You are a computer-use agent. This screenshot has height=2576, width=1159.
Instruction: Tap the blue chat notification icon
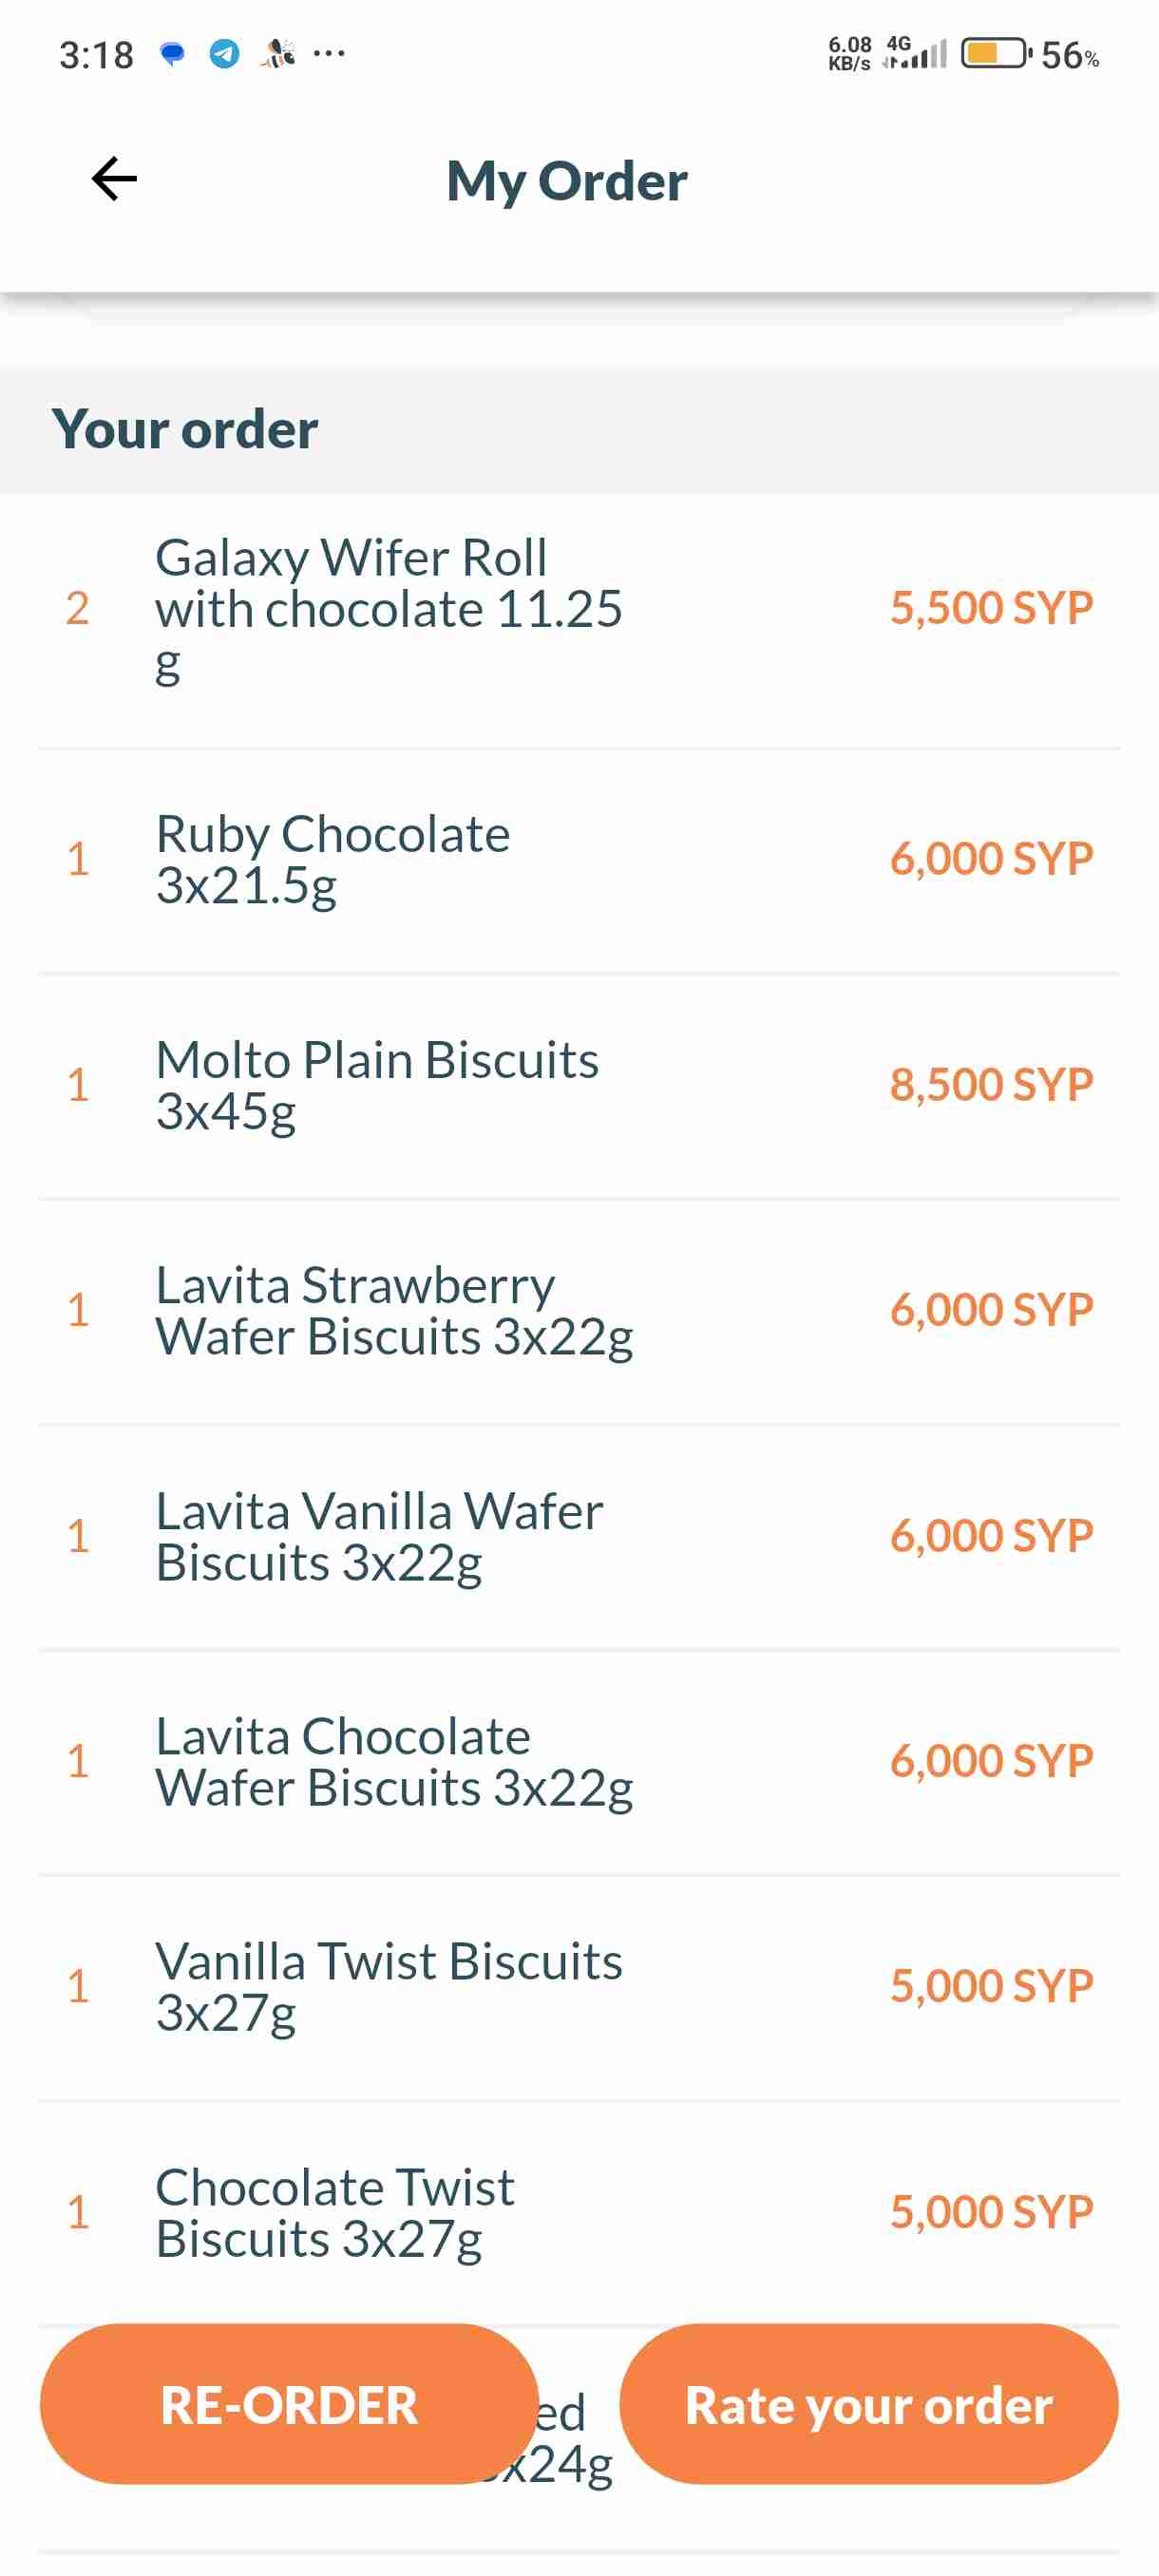pyautogui.click(x=173, y=54)
